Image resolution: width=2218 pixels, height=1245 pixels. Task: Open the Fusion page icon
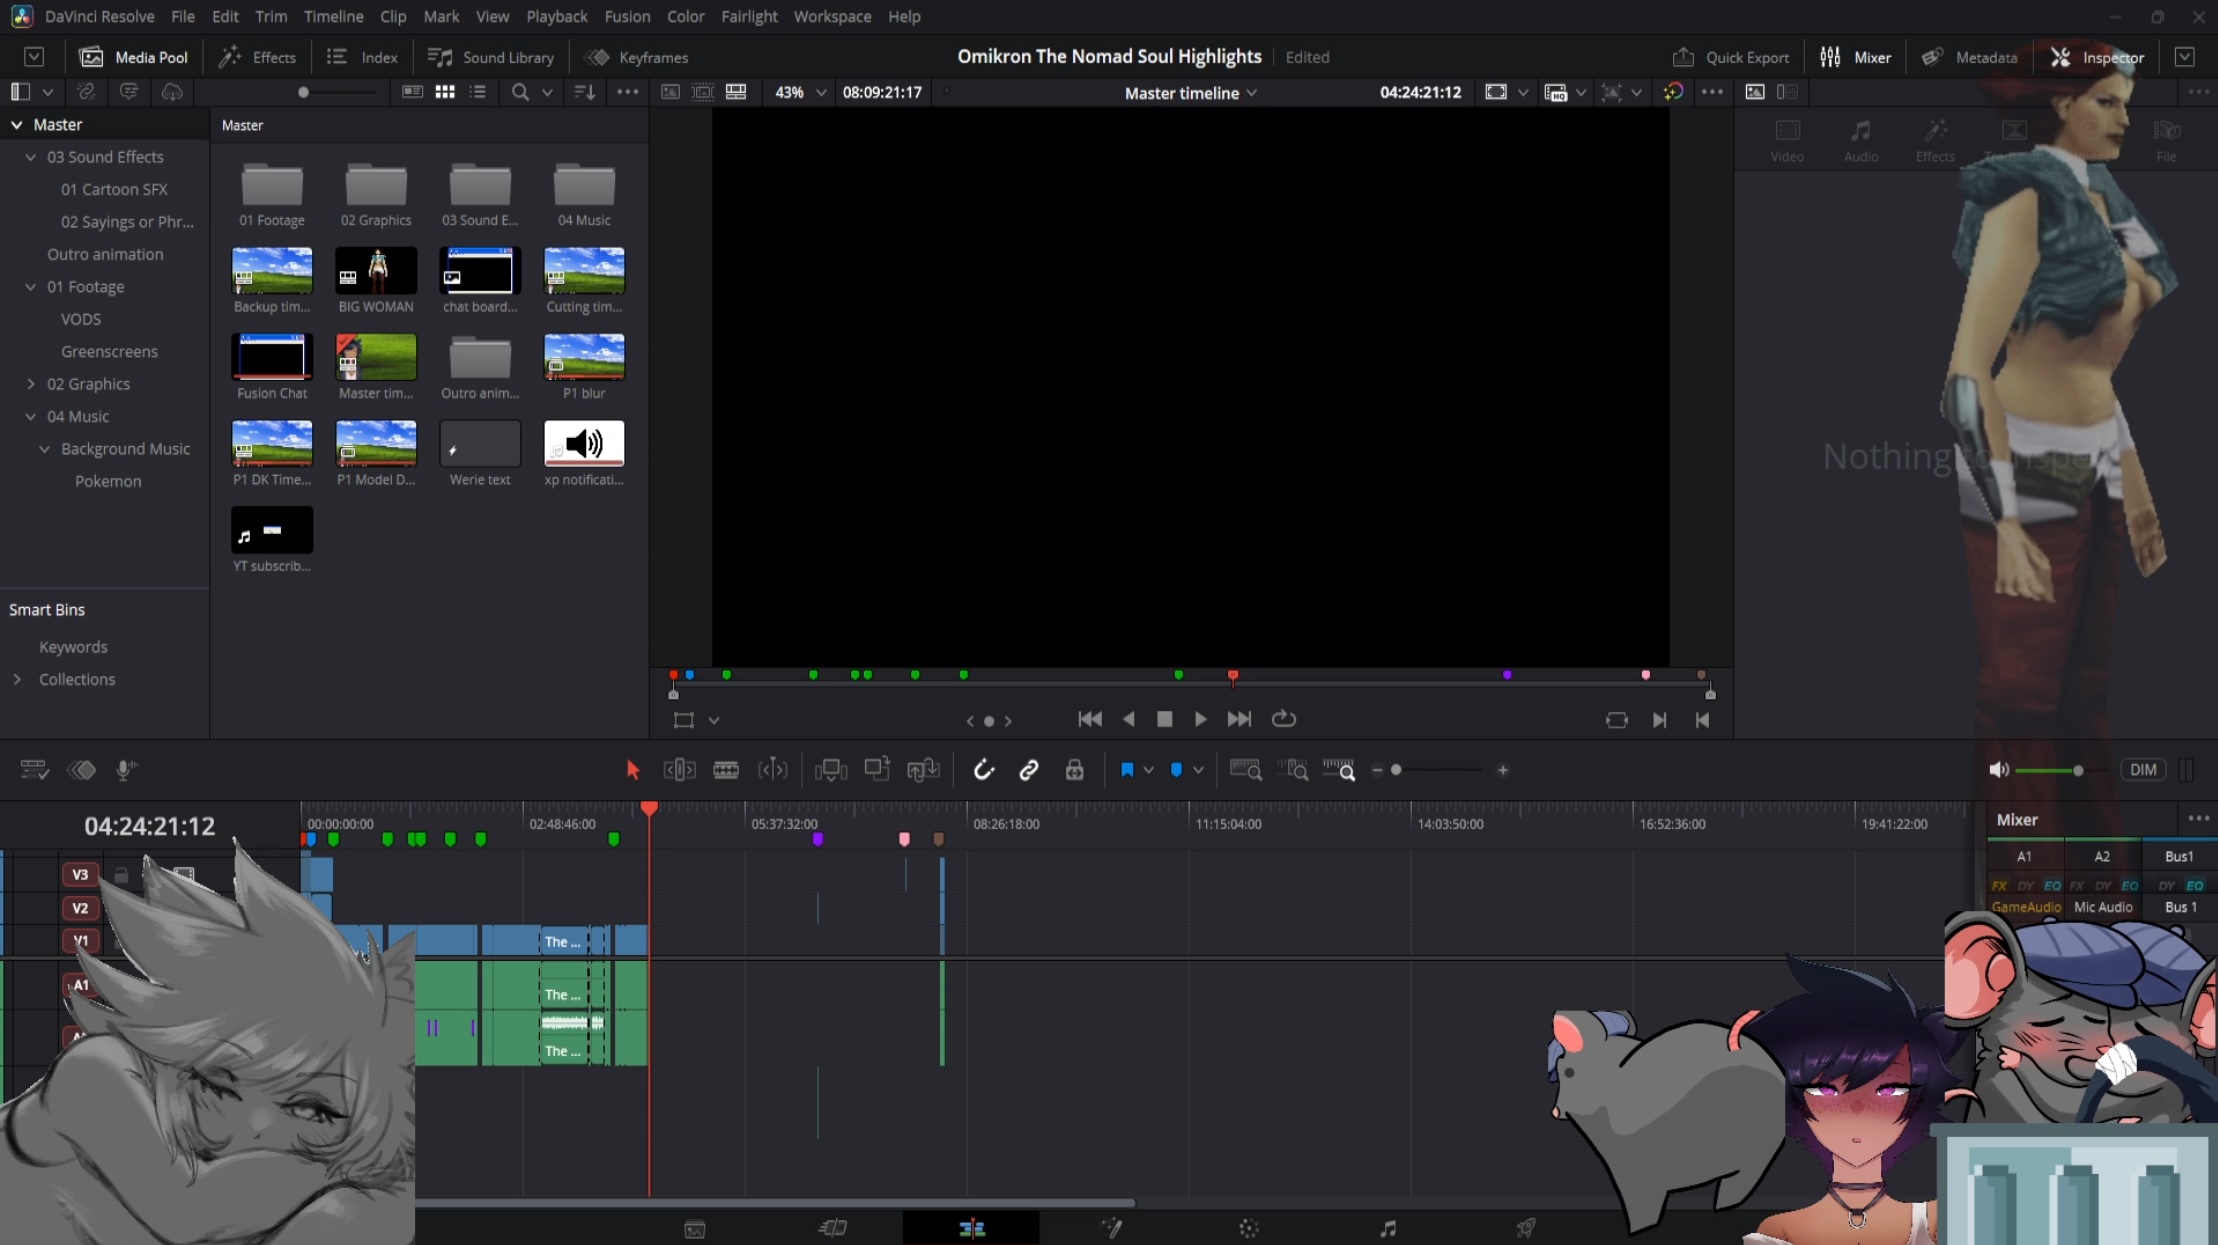1111,1228
